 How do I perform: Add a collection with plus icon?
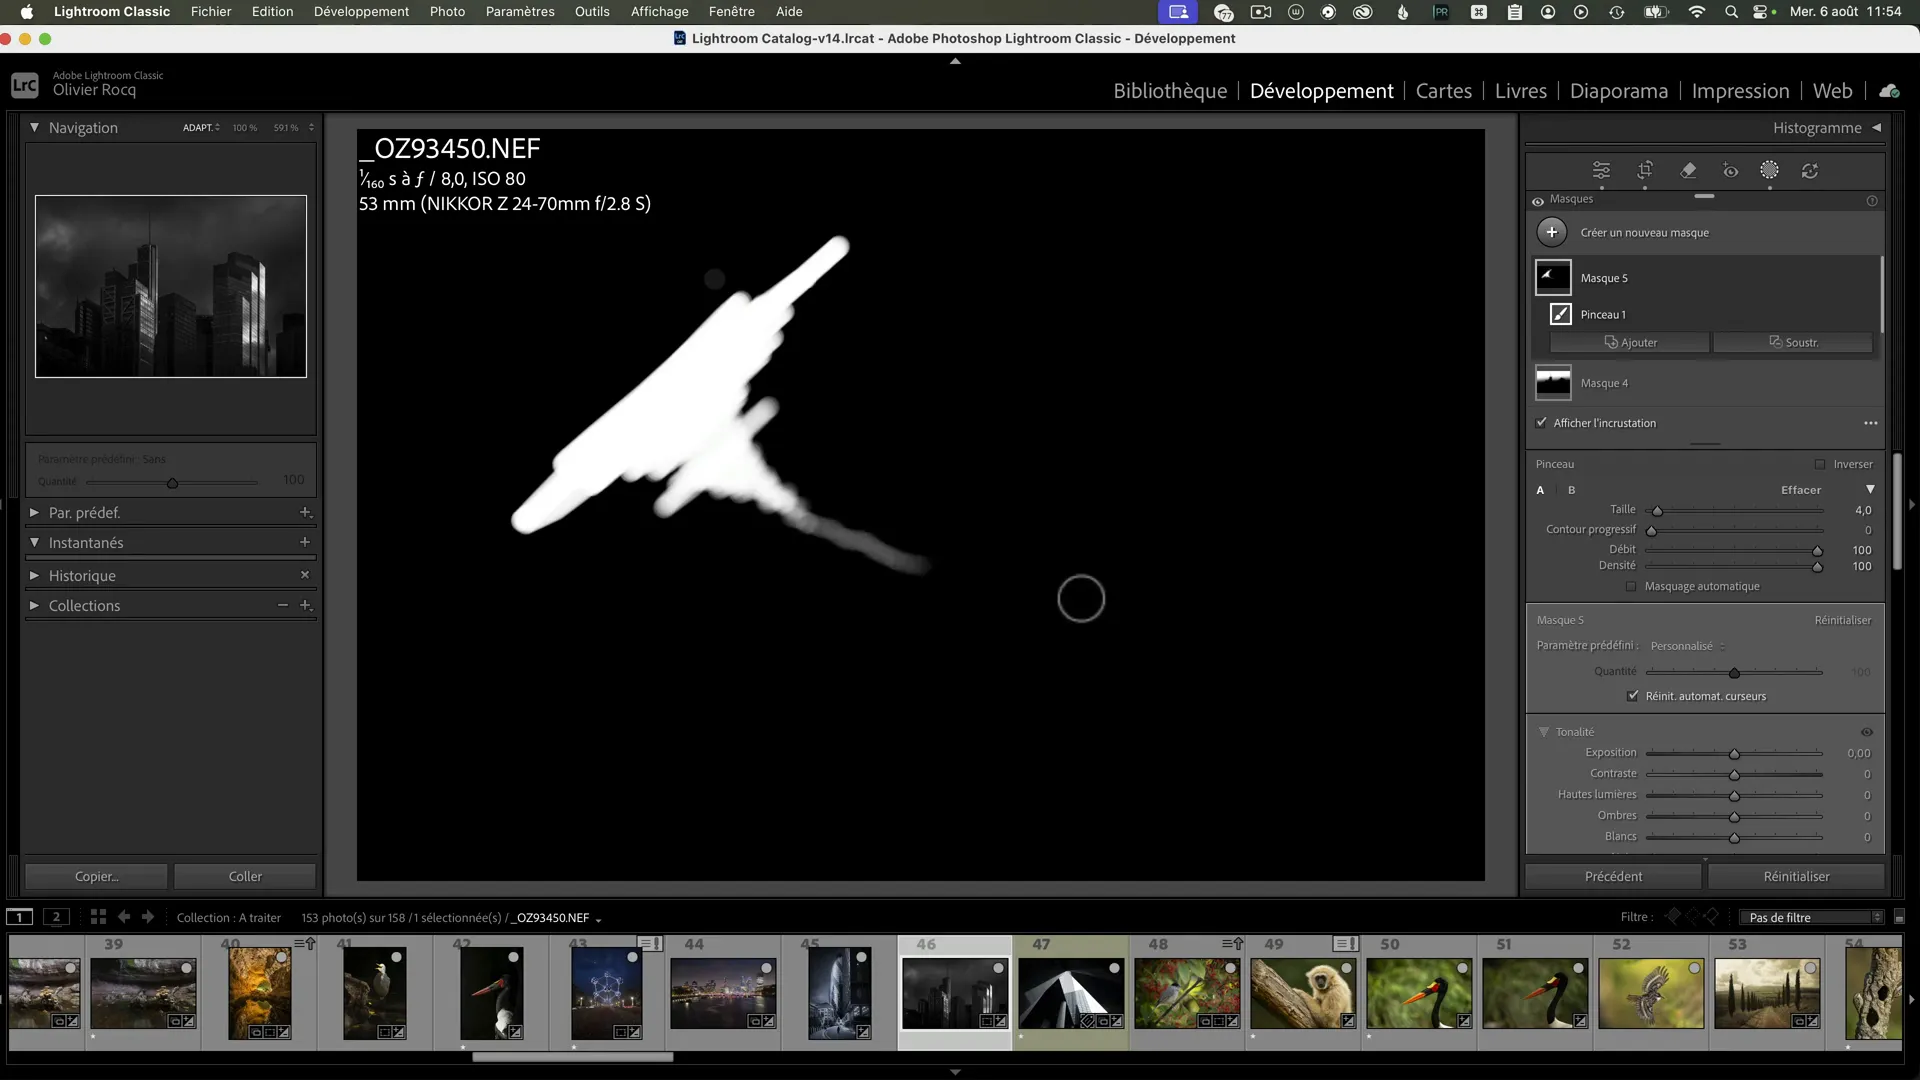tap(306, 605)
